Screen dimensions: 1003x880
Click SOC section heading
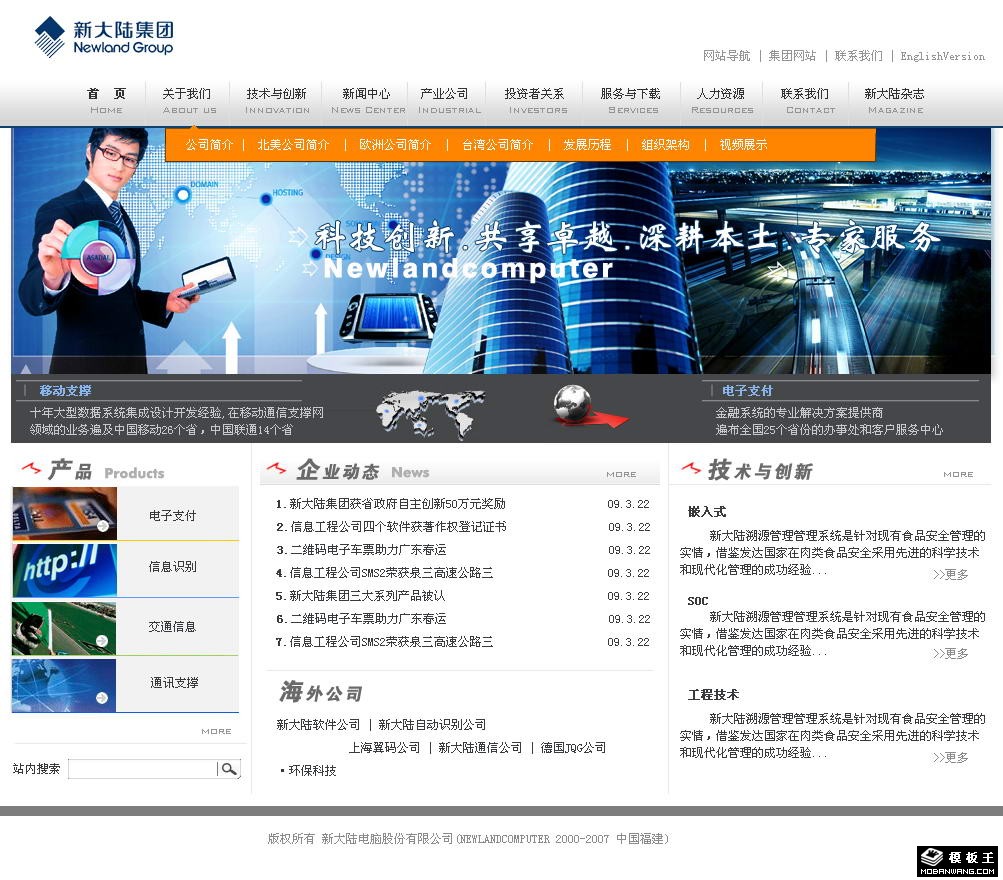tap(698, 601)
